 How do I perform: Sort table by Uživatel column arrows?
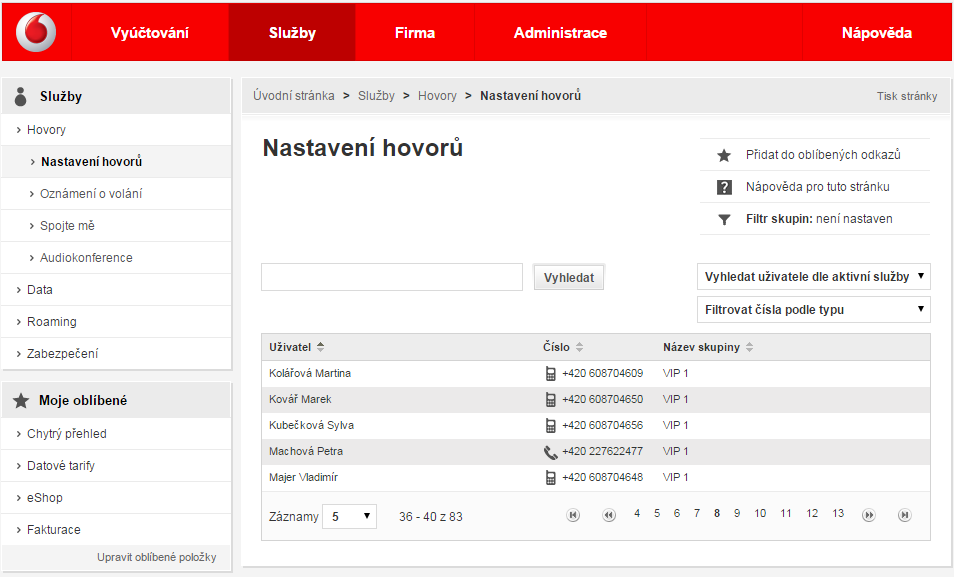click(x=321, y=347)
